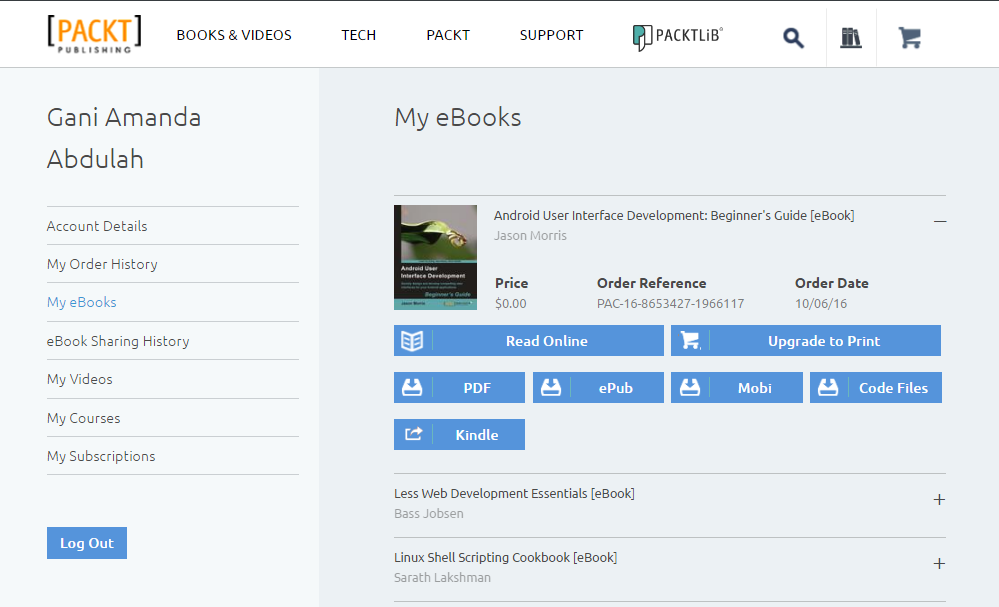
Task: Select My eBooks in sidebar
Action: [x=82, y=303]
